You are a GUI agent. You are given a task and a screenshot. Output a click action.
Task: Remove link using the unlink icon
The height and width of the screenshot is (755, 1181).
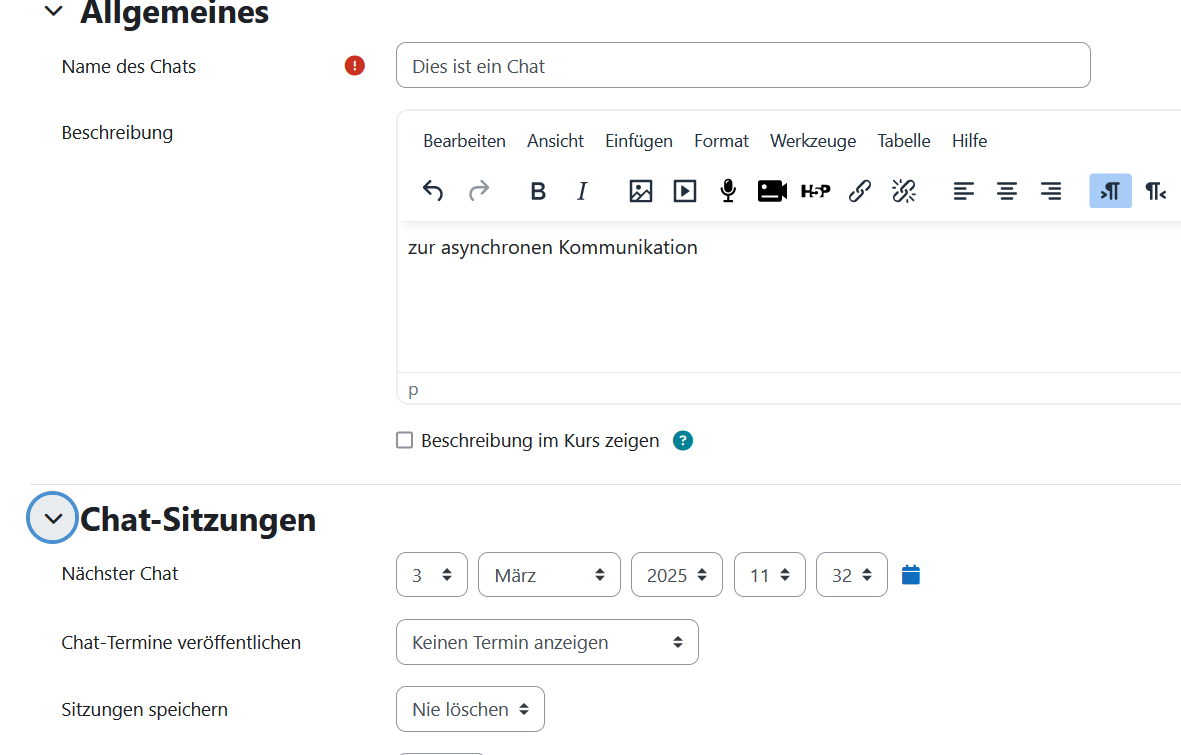click(x=903, y=191)
